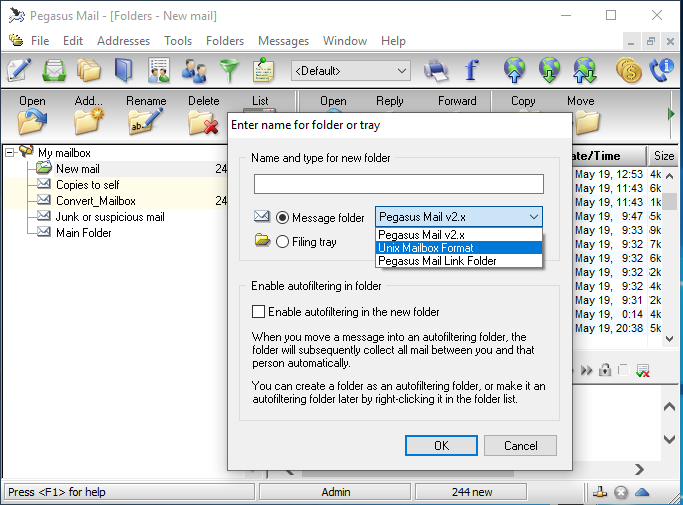The width and height of the screenshot is (683, 505).
Task: Open the Help menu
Action: pos(393,41)
